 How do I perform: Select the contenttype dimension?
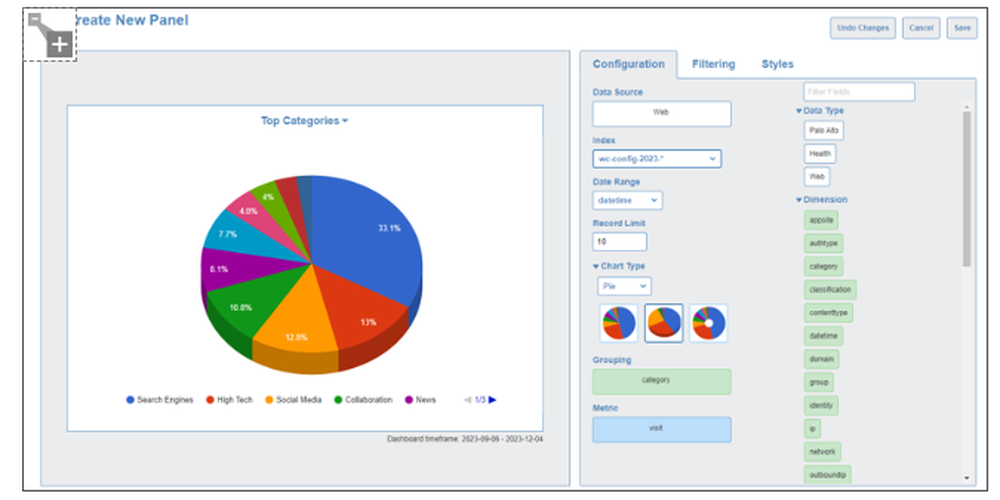point(828,312)
